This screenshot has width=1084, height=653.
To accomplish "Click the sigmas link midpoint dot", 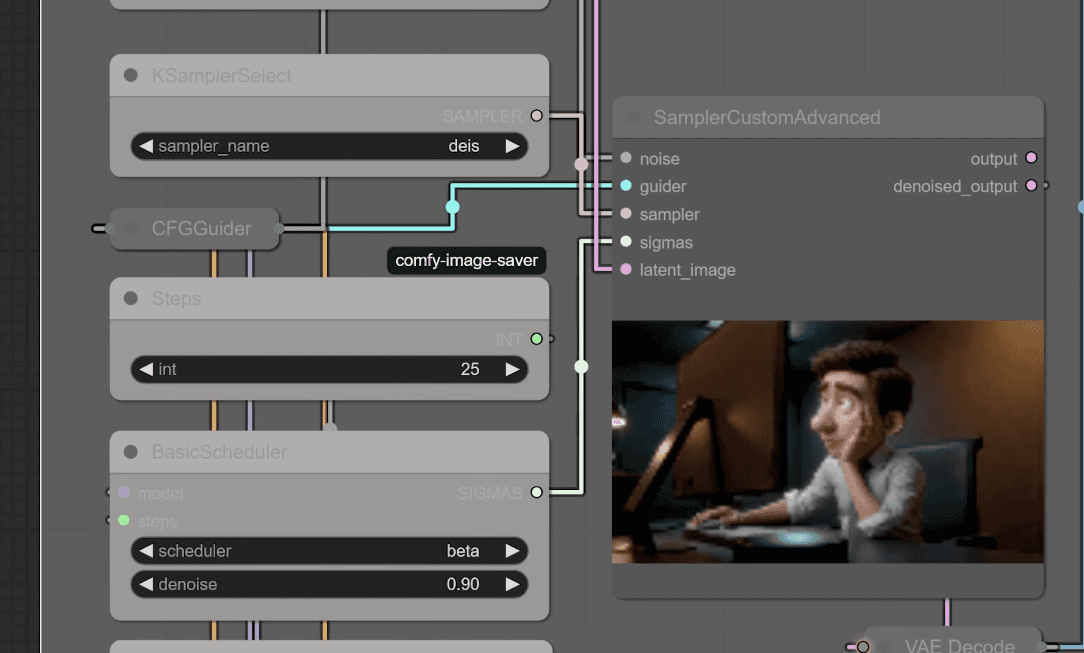I will click(581, 366).
